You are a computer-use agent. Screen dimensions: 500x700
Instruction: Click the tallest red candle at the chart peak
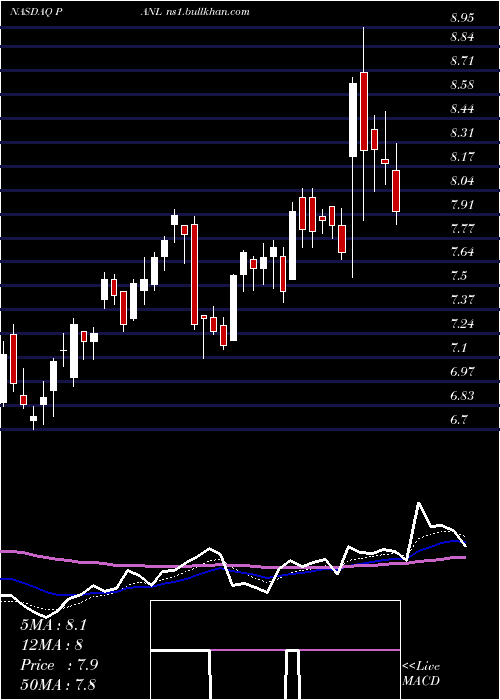(364, 111)
